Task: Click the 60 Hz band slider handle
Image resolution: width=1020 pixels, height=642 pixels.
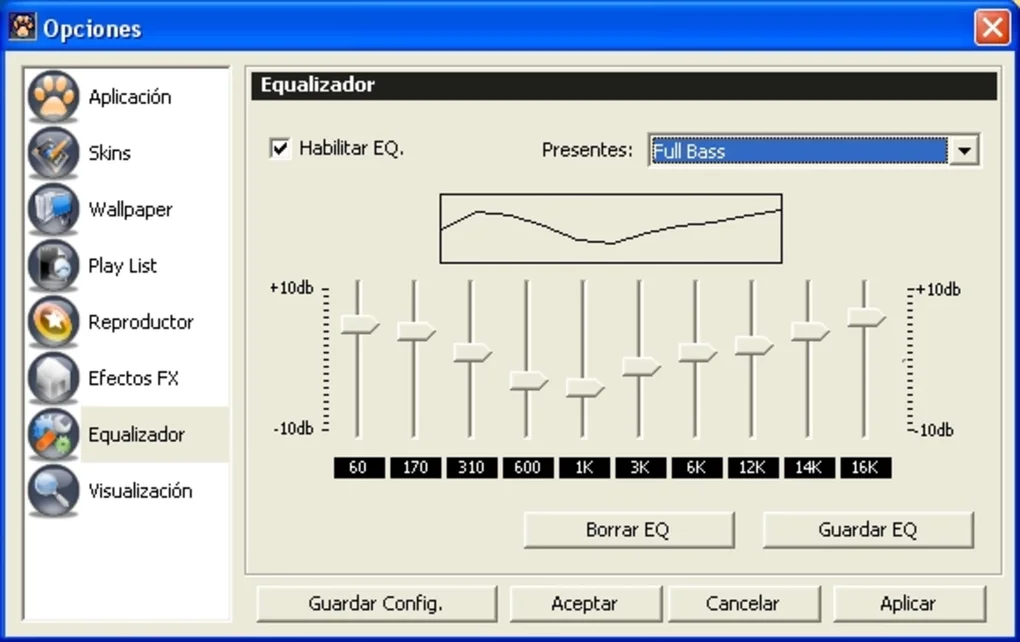Action: (x=359, y=324)
